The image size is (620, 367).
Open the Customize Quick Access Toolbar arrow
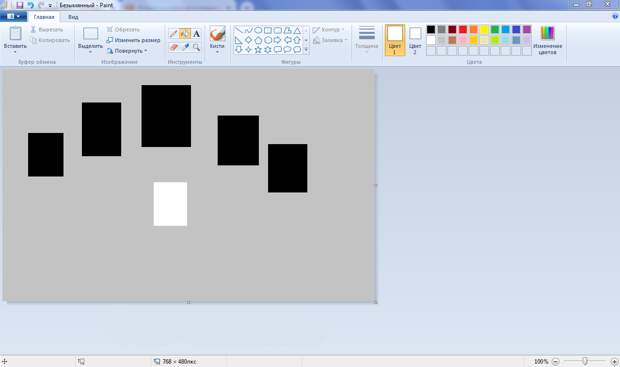coord(50,6)
